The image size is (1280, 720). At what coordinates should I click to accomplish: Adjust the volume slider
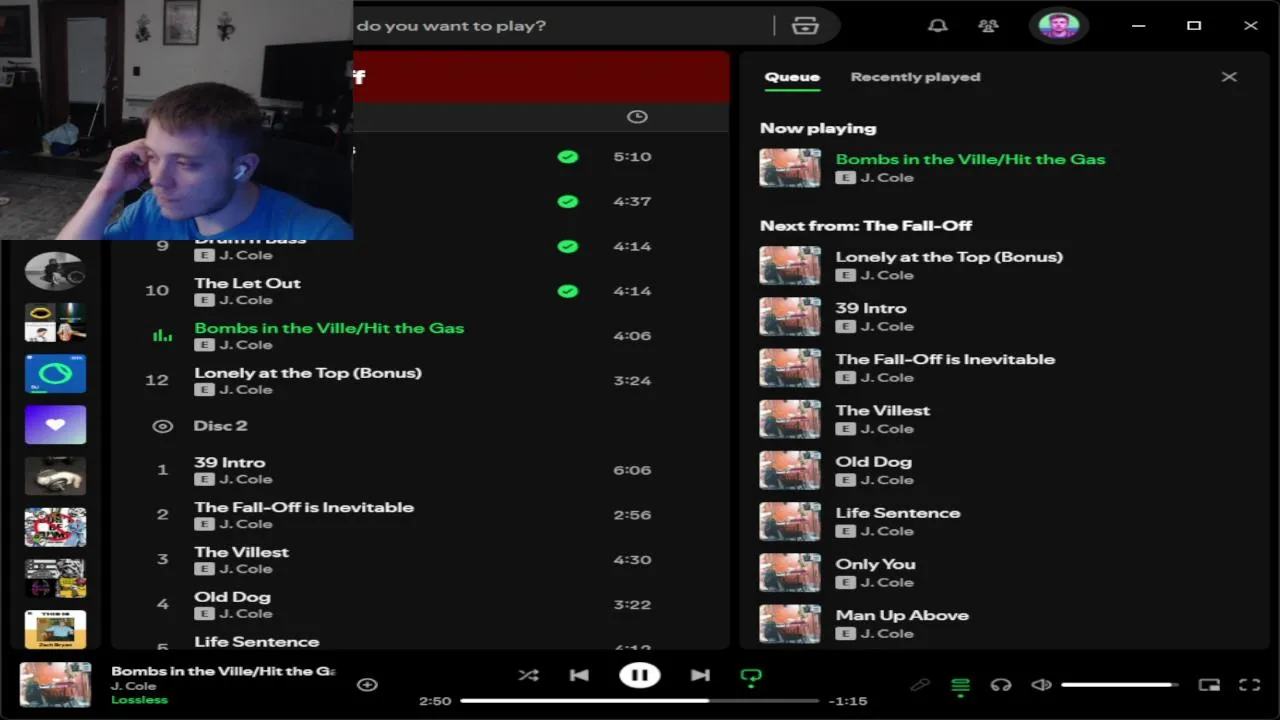pyautogui.click(x=1120, y=685)
